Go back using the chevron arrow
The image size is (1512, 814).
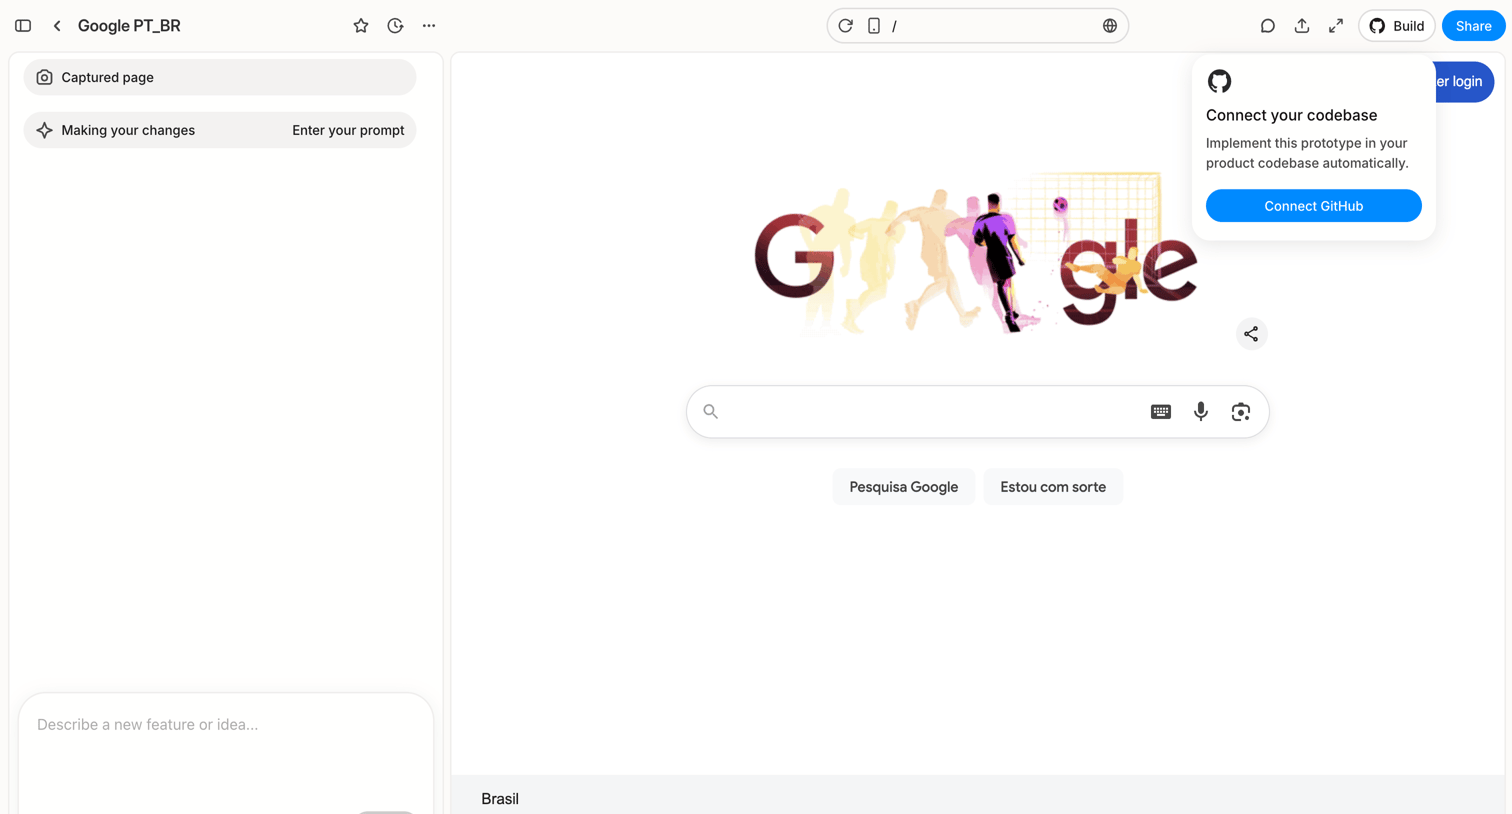pyautogui.click(x=57, y=26)
